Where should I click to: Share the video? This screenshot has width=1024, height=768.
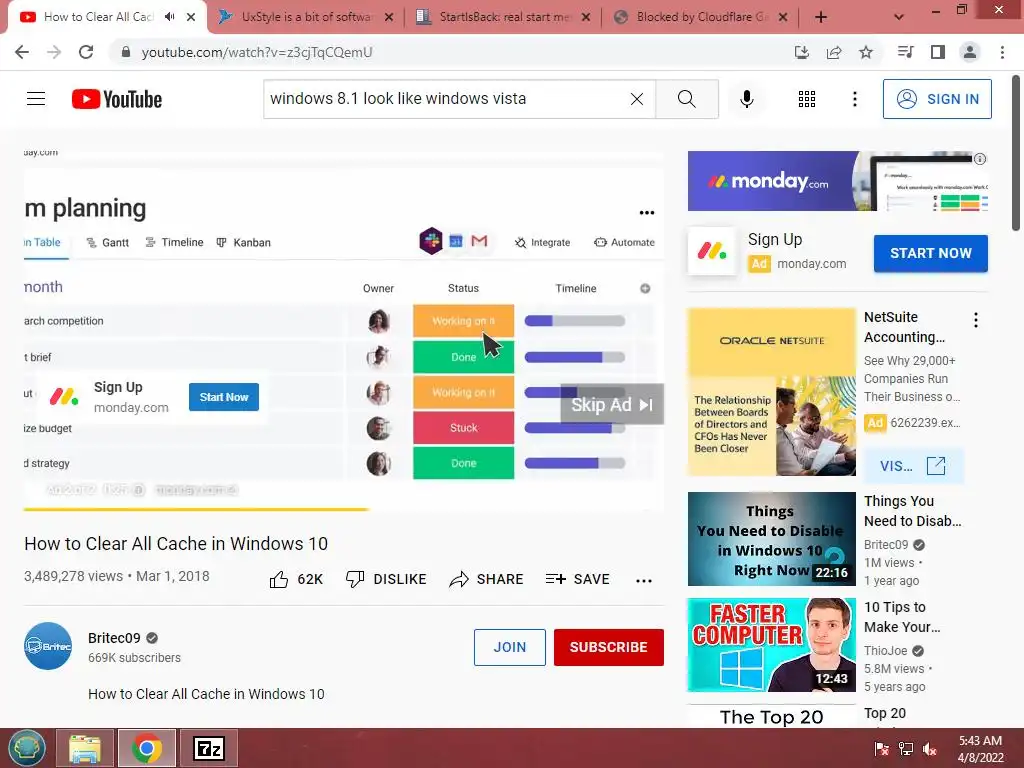[x=487, y=579]
